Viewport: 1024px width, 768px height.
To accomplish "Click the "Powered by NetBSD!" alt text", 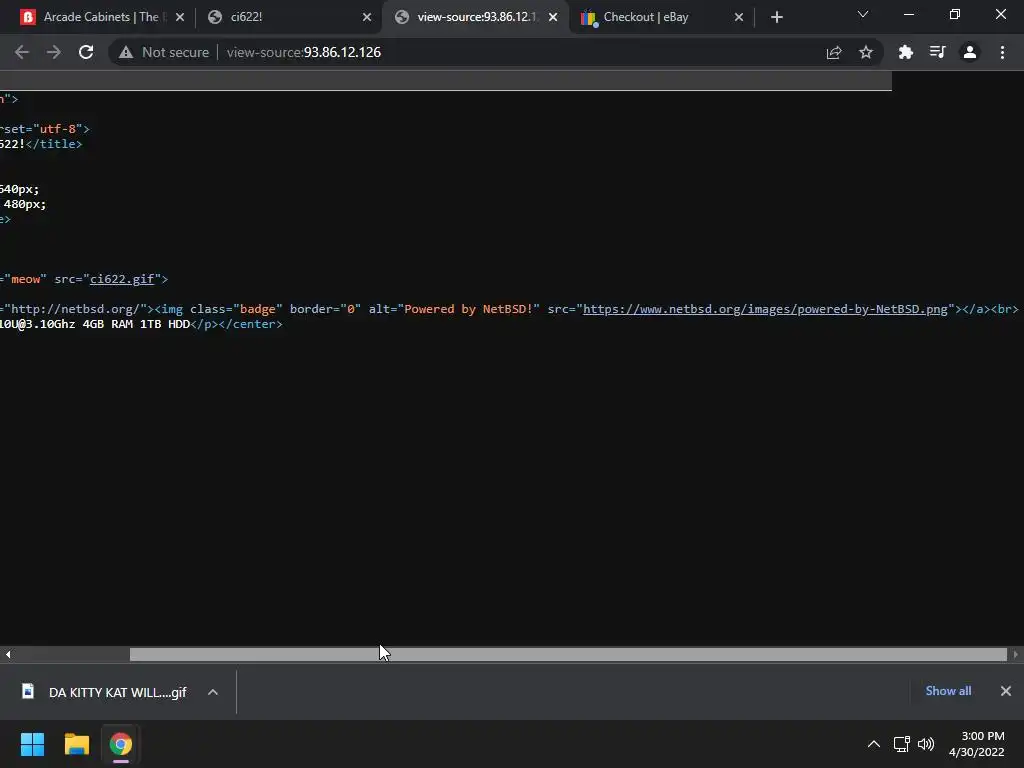I will [x=469, y=309].
